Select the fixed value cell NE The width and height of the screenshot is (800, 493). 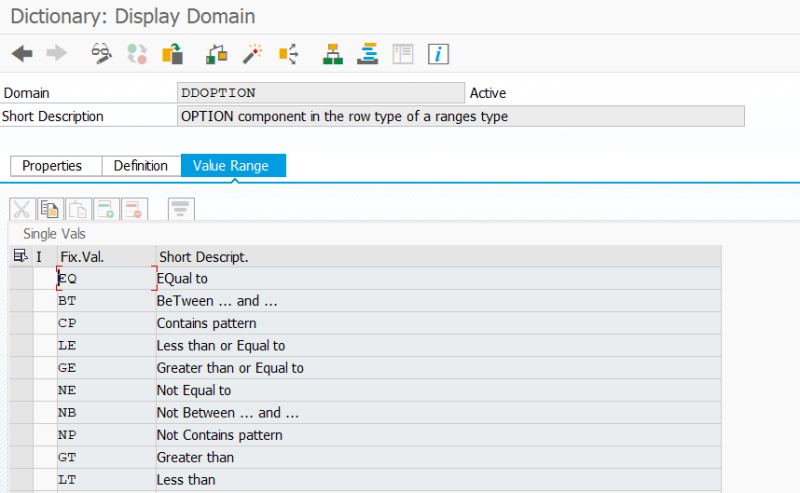(107, 391)
